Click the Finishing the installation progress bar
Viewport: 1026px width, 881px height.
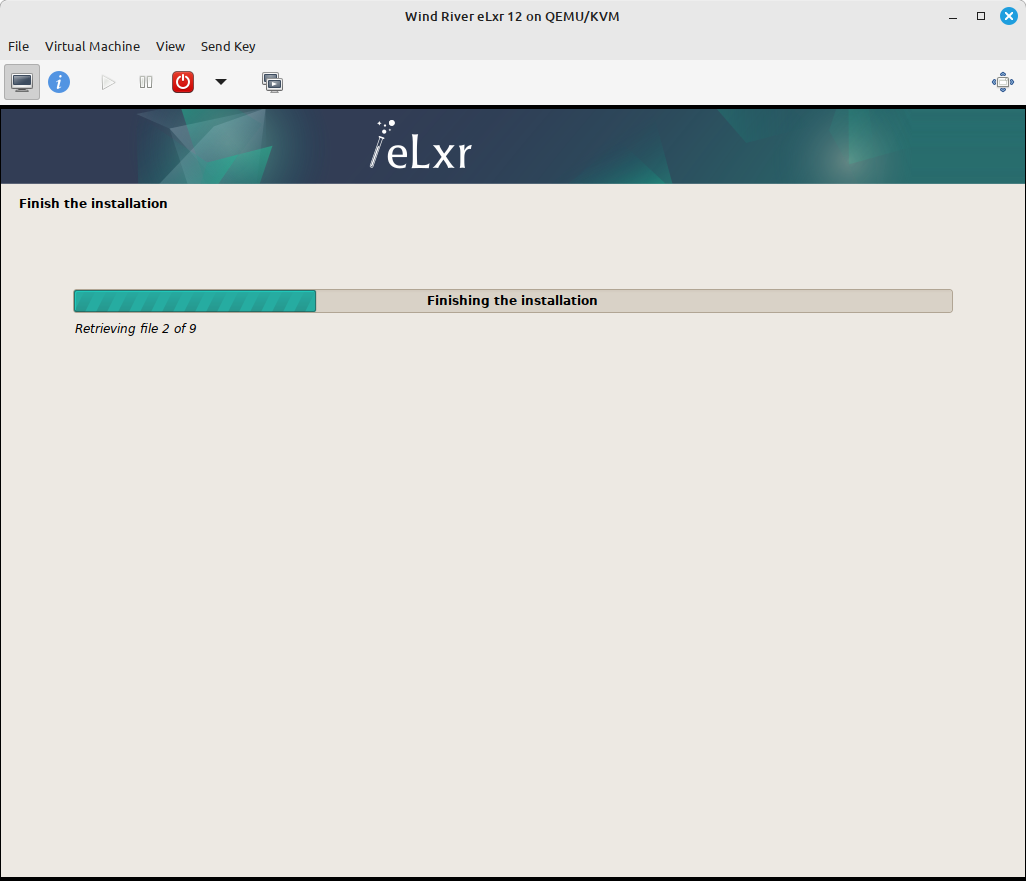[512, 300]
